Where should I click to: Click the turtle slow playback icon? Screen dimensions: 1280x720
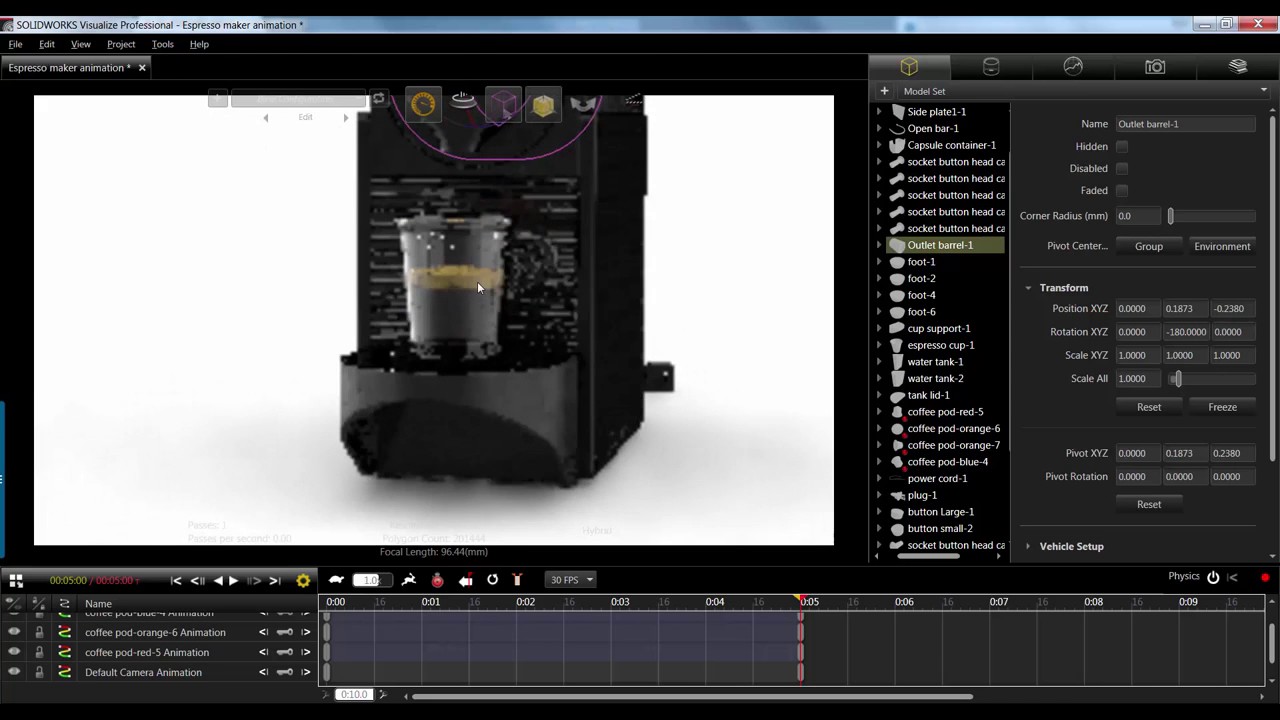[337, 580]
